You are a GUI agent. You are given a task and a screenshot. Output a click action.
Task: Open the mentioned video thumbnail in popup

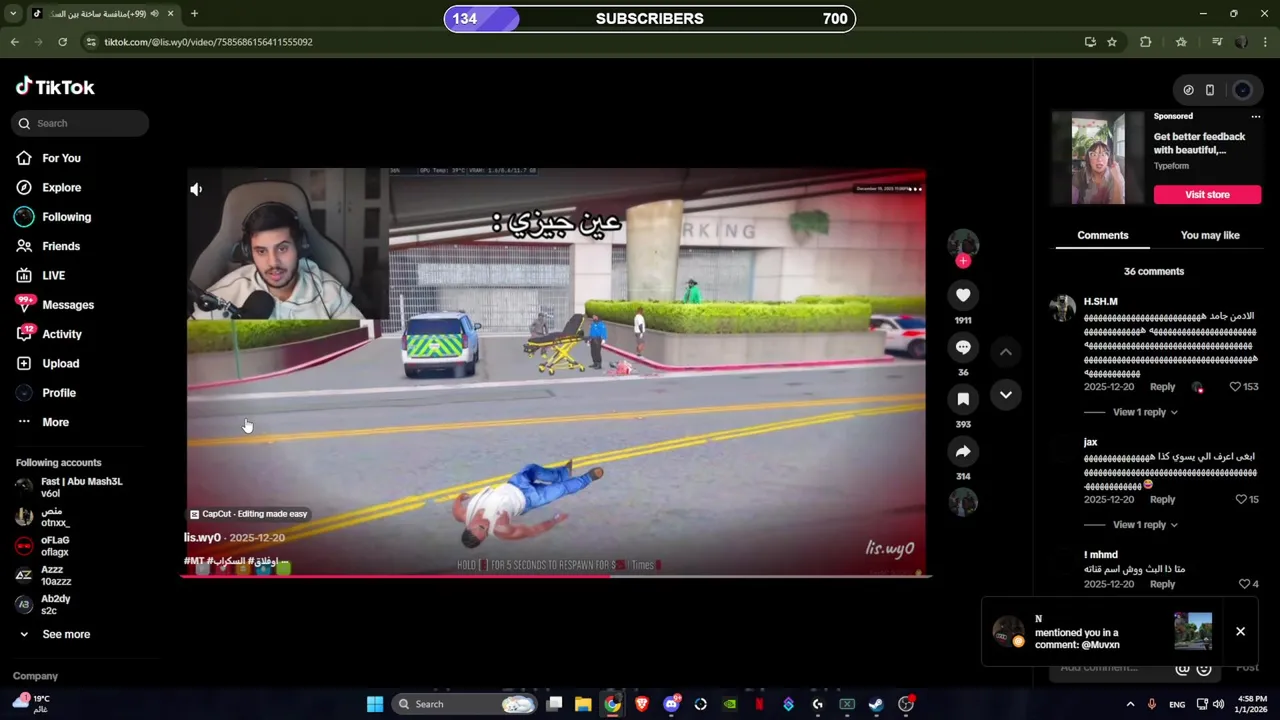tap(1192, 631)
